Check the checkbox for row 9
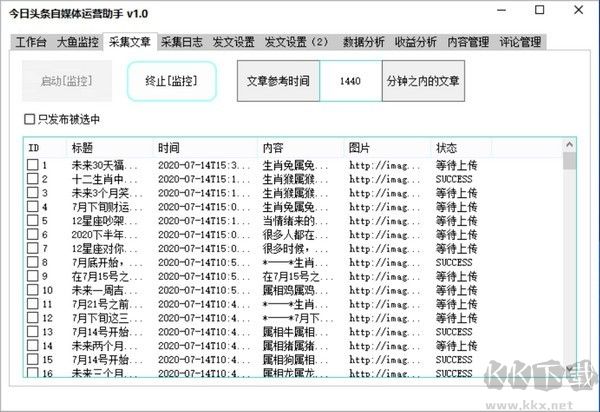The width and height of the screenshot is (600, 412). pyautogui.click(x=33, y=276)
